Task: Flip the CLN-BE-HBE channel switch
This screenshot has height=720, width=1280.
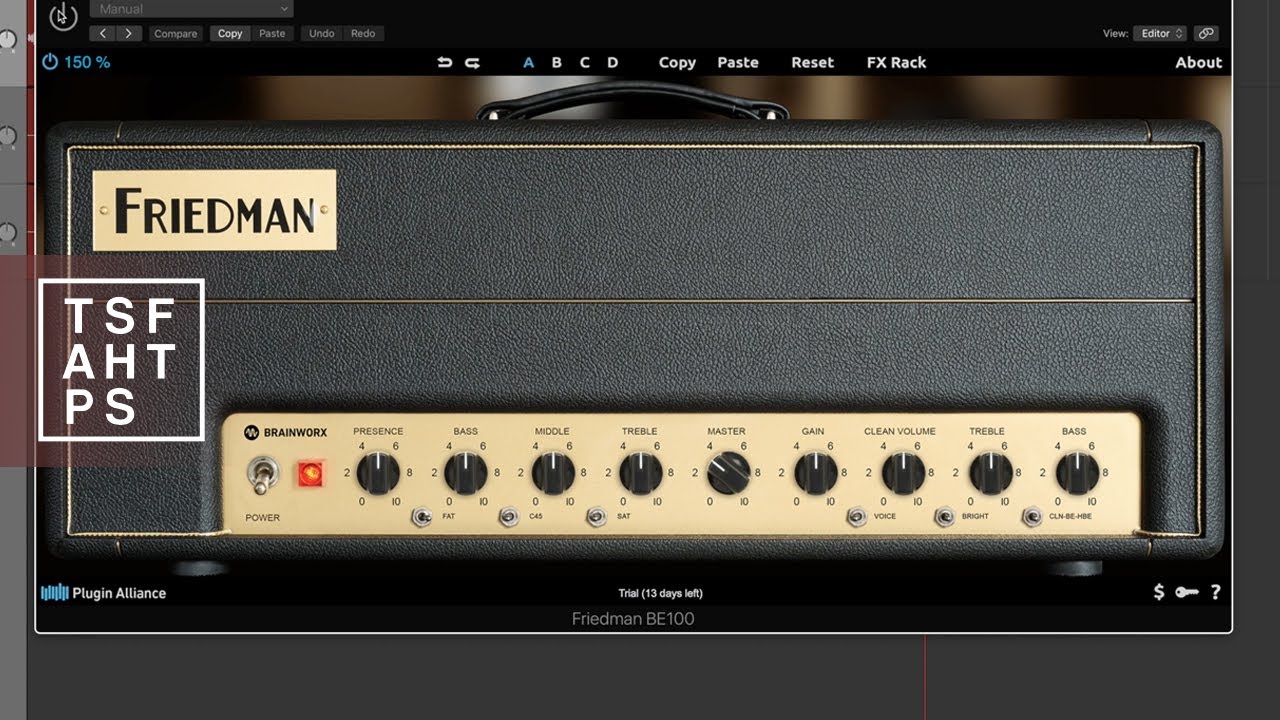Action: click(1032, 517)
